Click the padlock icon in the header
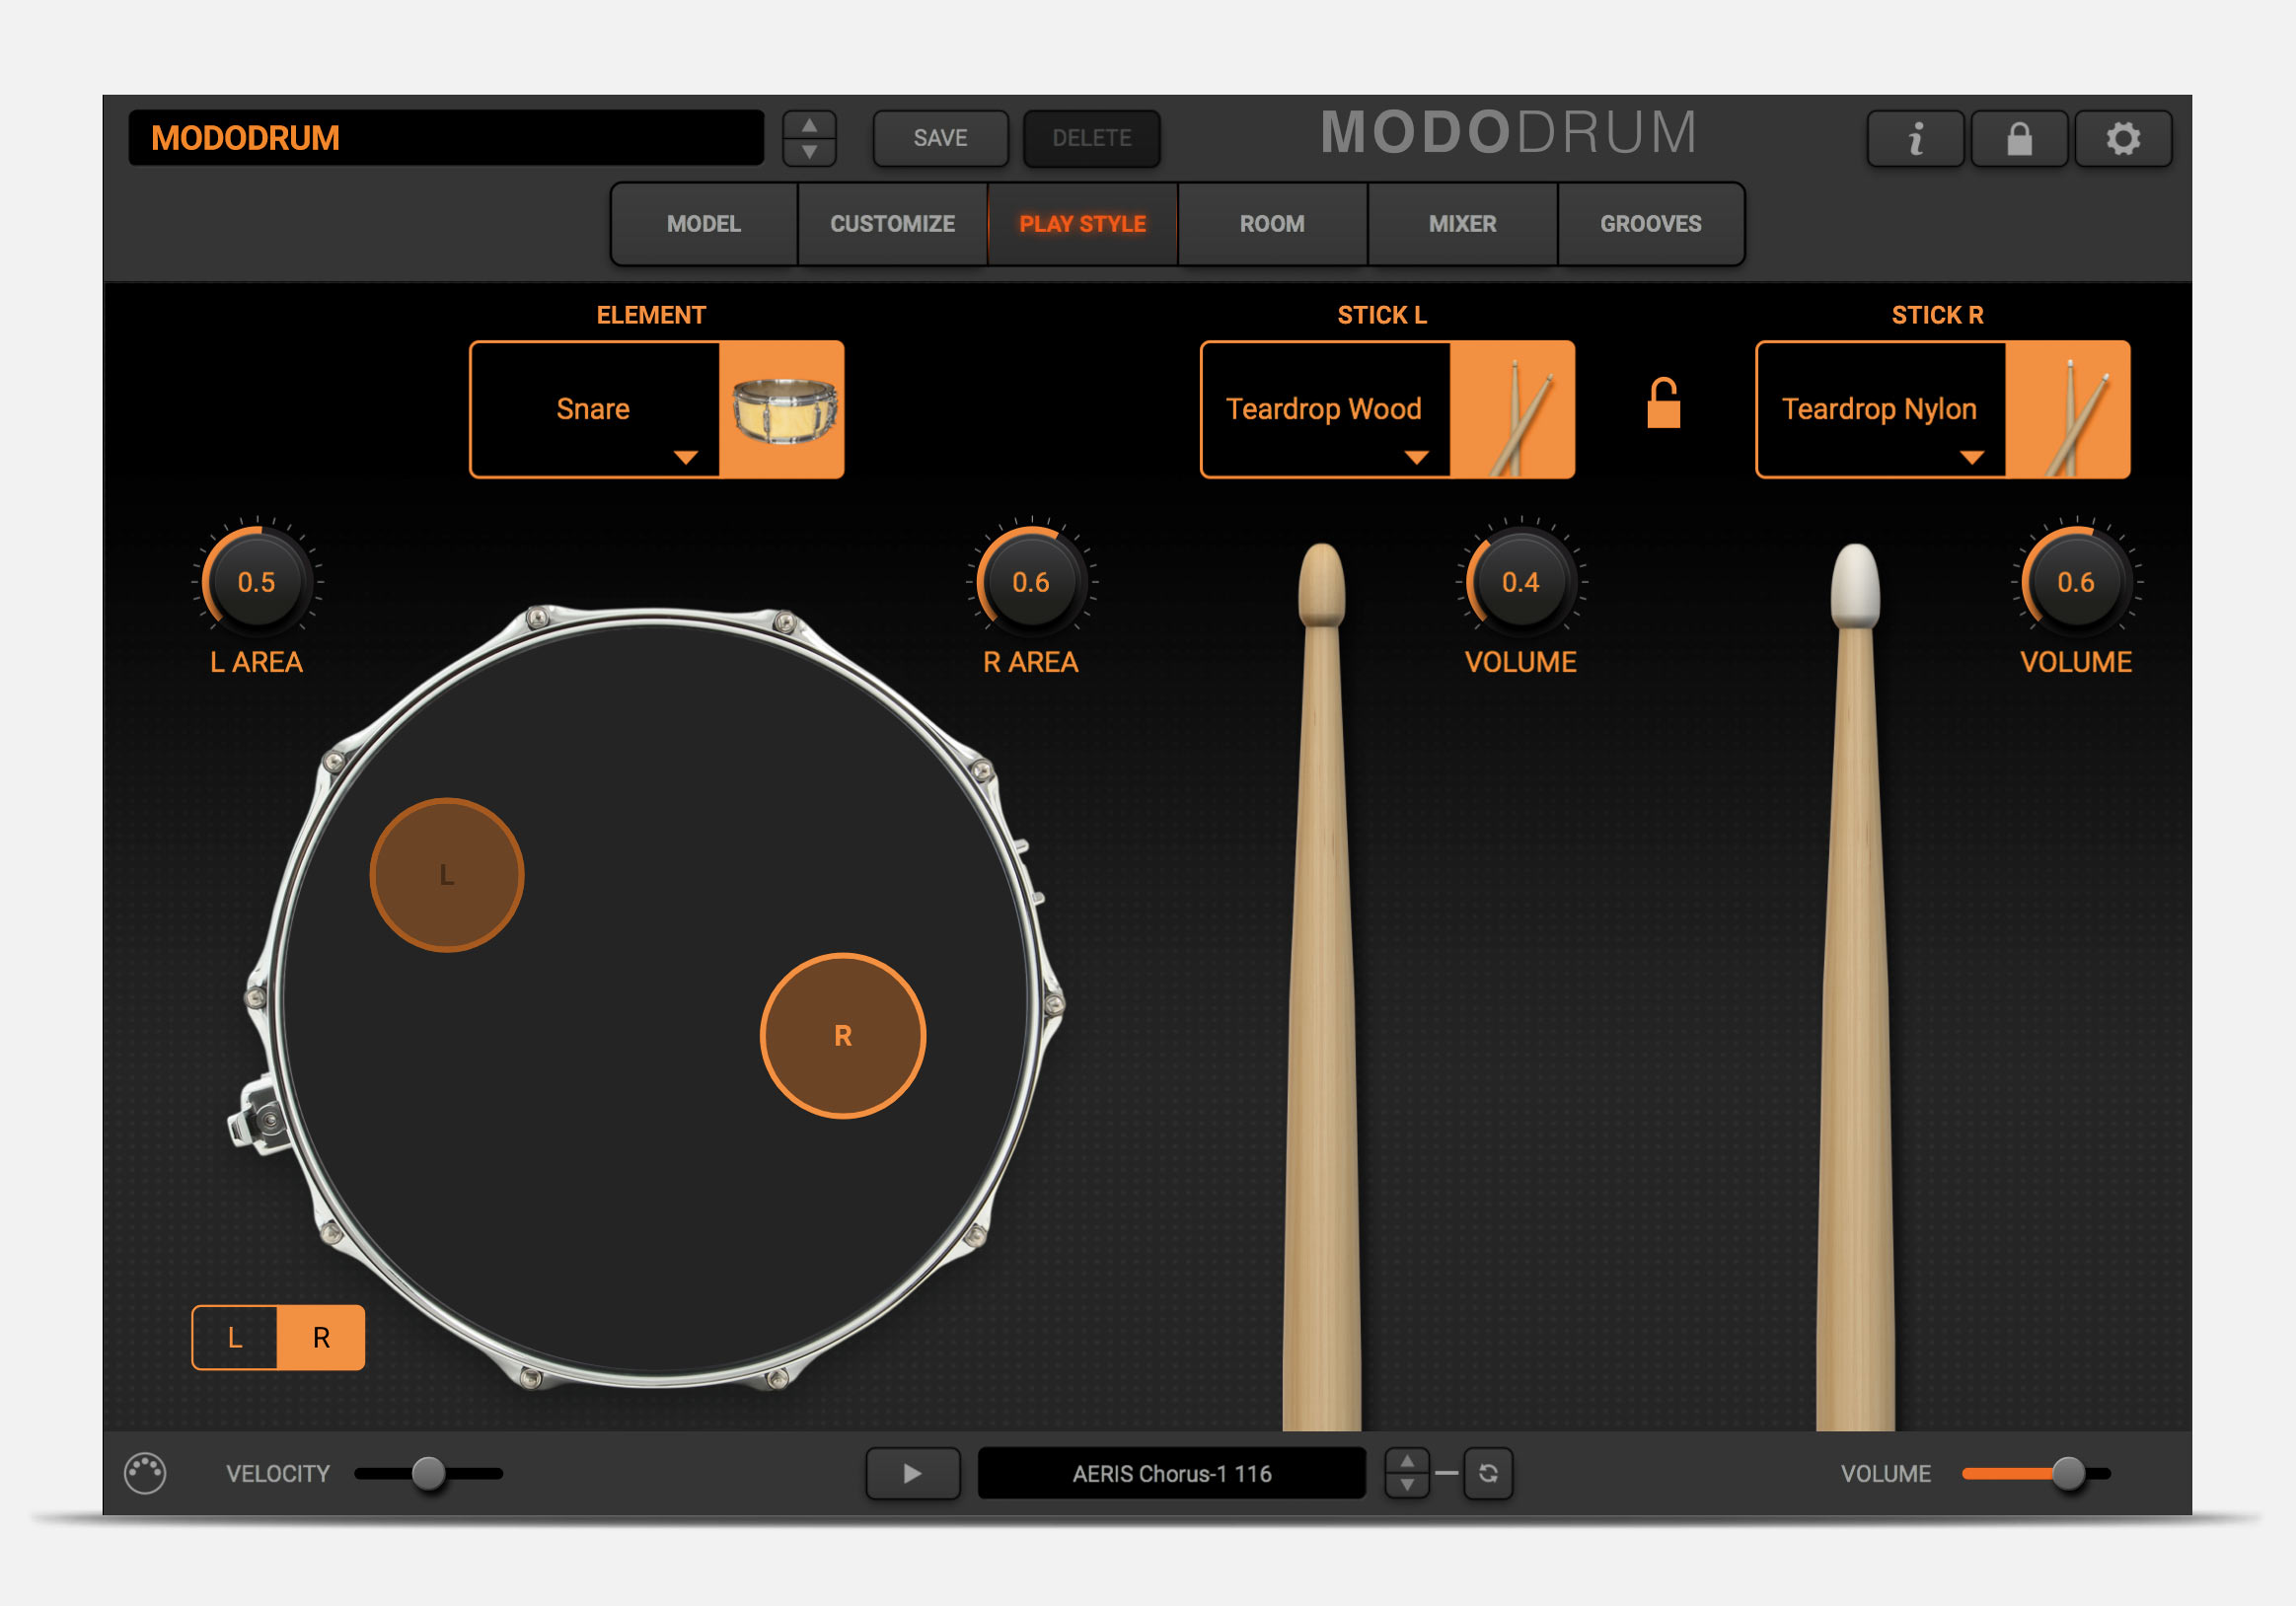The height and width of the screenshot is (1606, 2296). pyautogui.click(x=2019, y=138)
